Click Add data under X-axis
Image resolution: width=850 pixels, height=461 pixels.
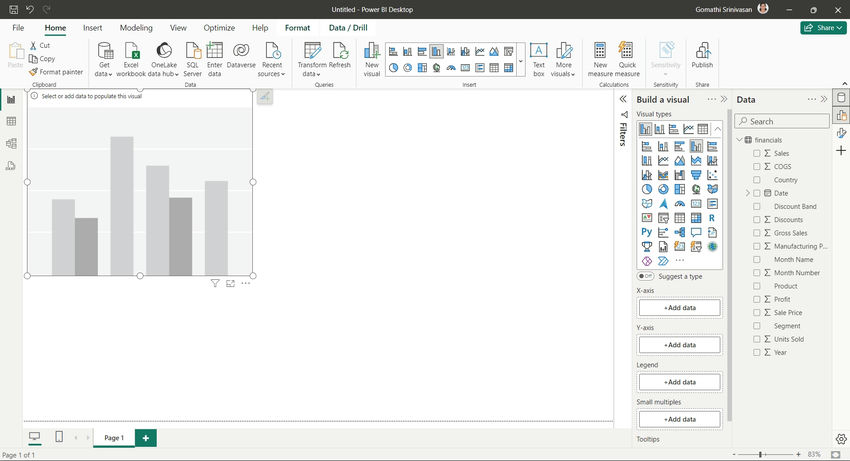680,308
